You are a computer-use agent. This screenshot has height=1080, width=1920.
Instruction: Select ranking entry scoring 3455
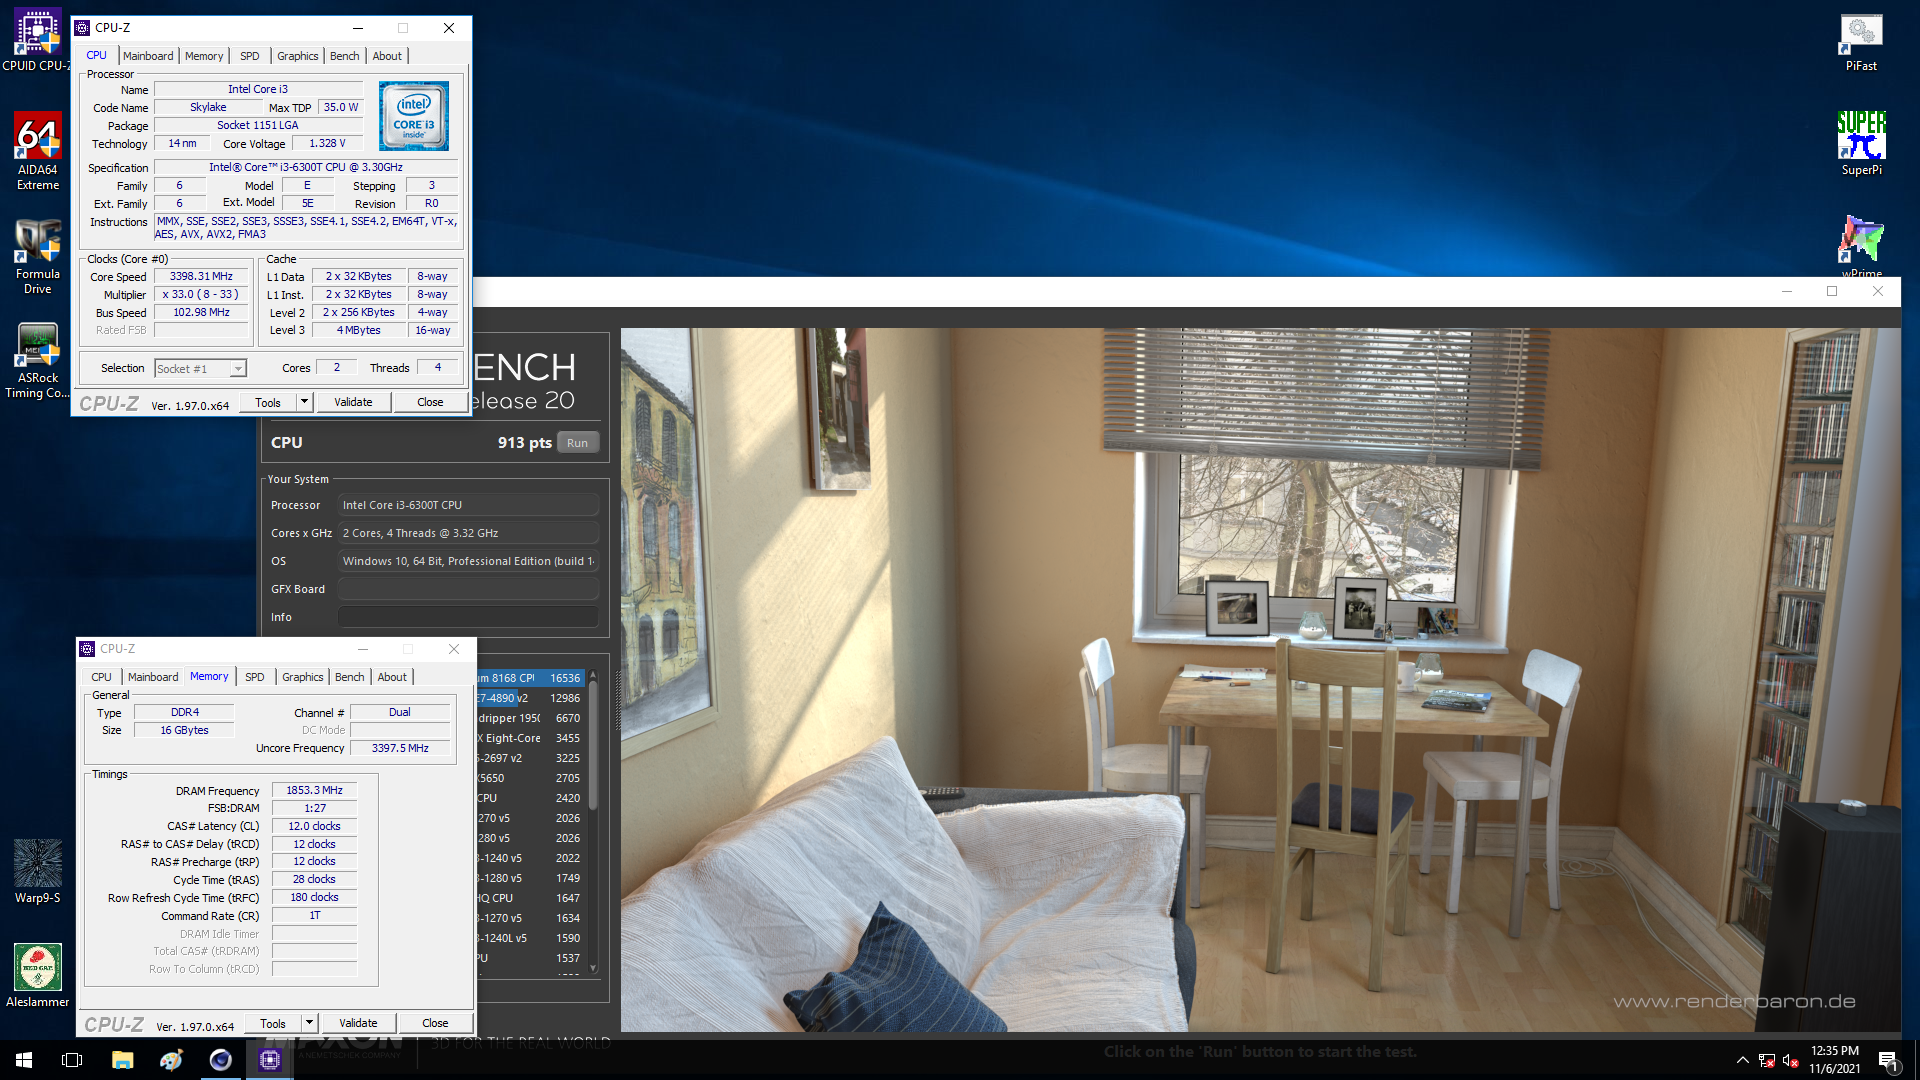click(x=530, y=738)
